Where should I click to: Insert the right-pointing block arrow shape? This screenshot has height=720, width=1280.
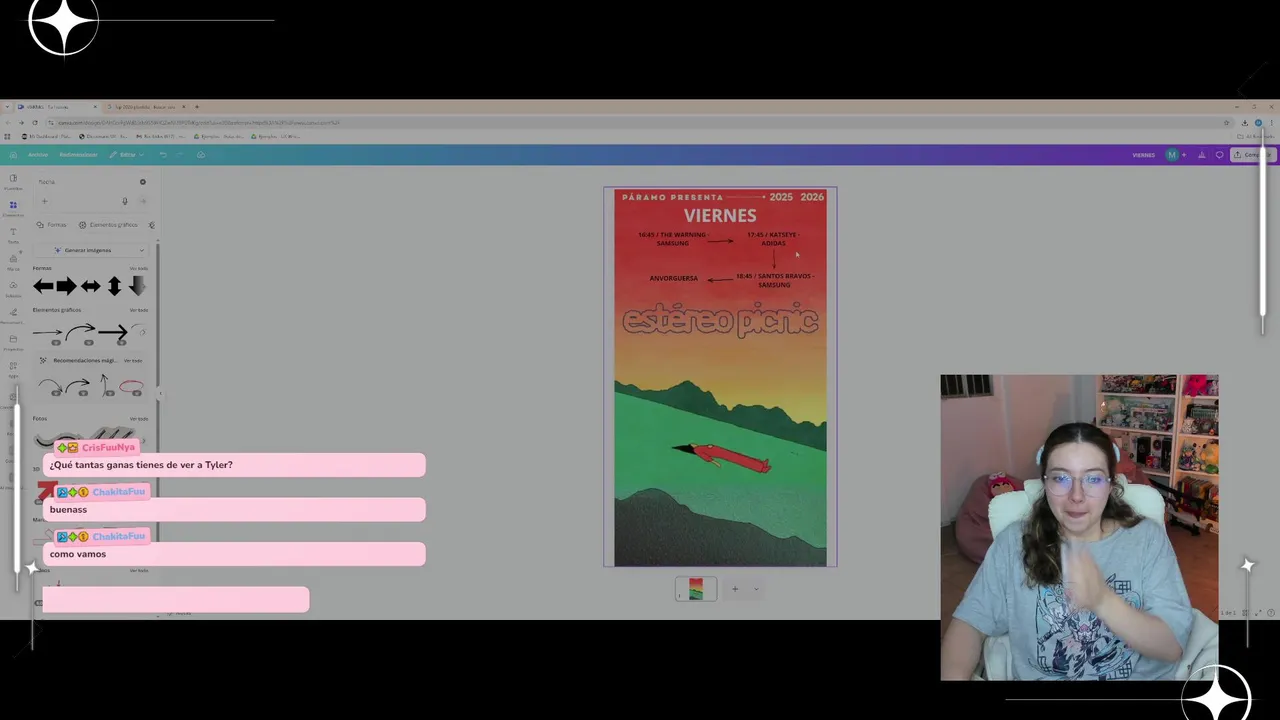coord(67,286)
